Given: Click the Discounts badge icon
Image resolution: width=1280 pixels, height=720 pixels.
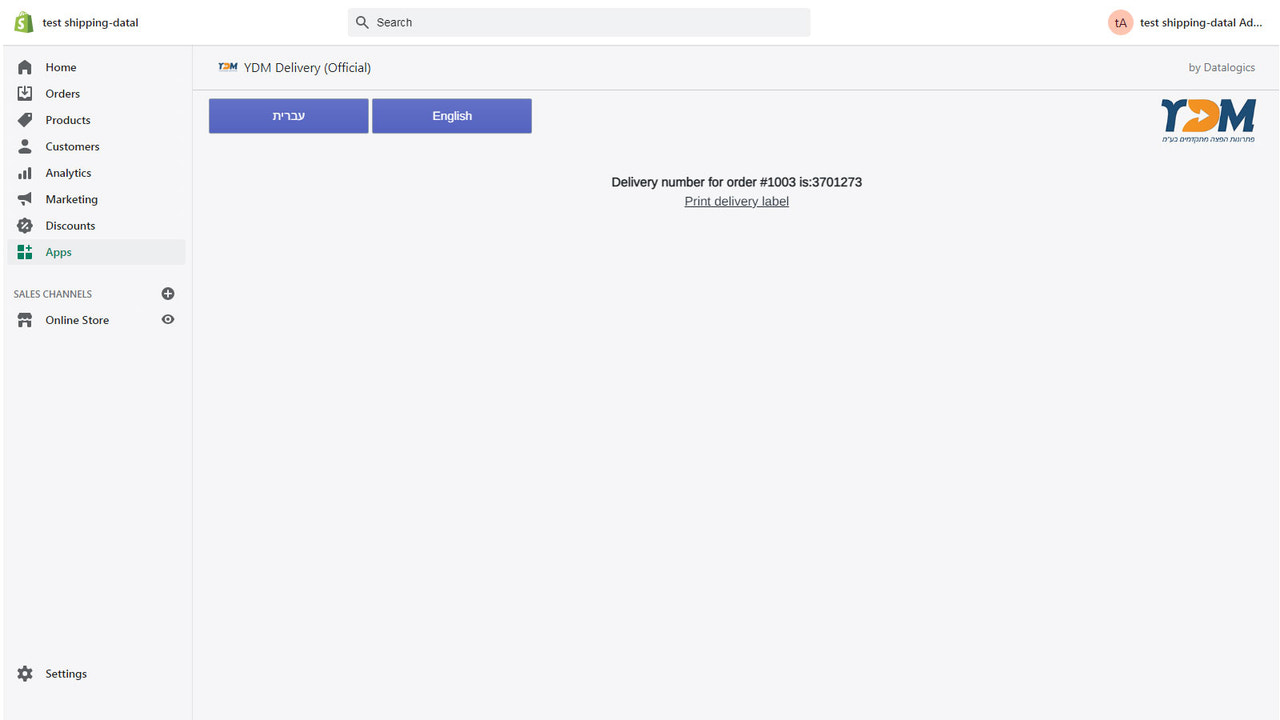Looking at the screenshot, I should coord(25,226).
